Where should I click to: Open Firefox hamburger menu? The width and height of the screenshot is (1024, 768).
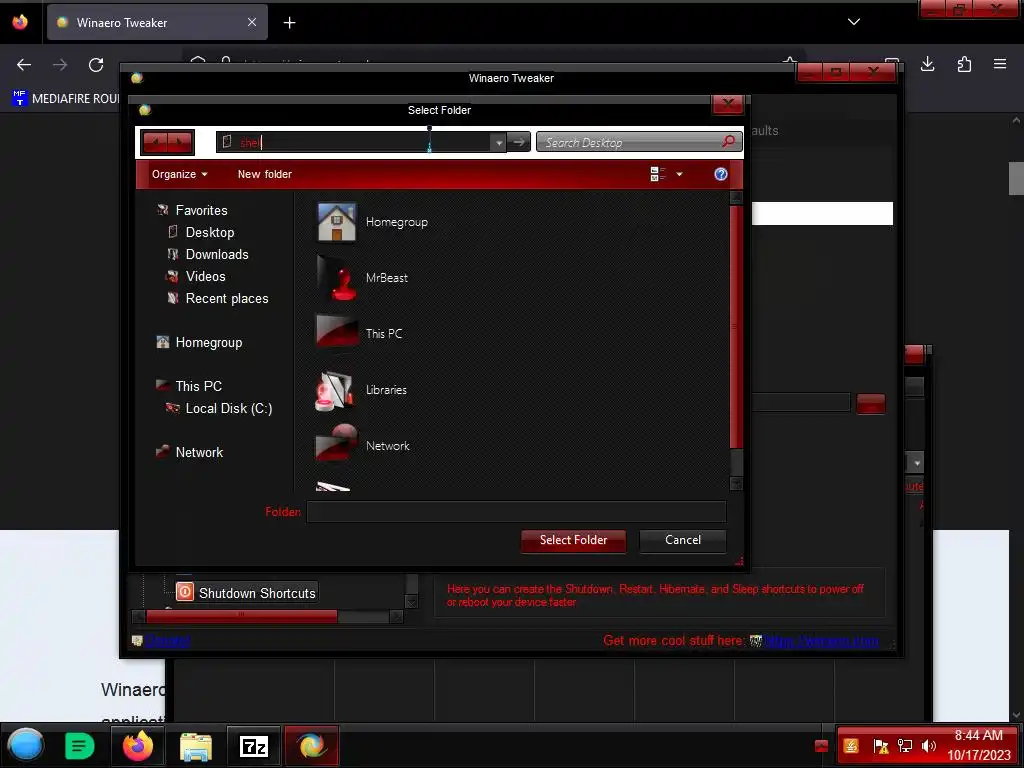[1000, 64]
